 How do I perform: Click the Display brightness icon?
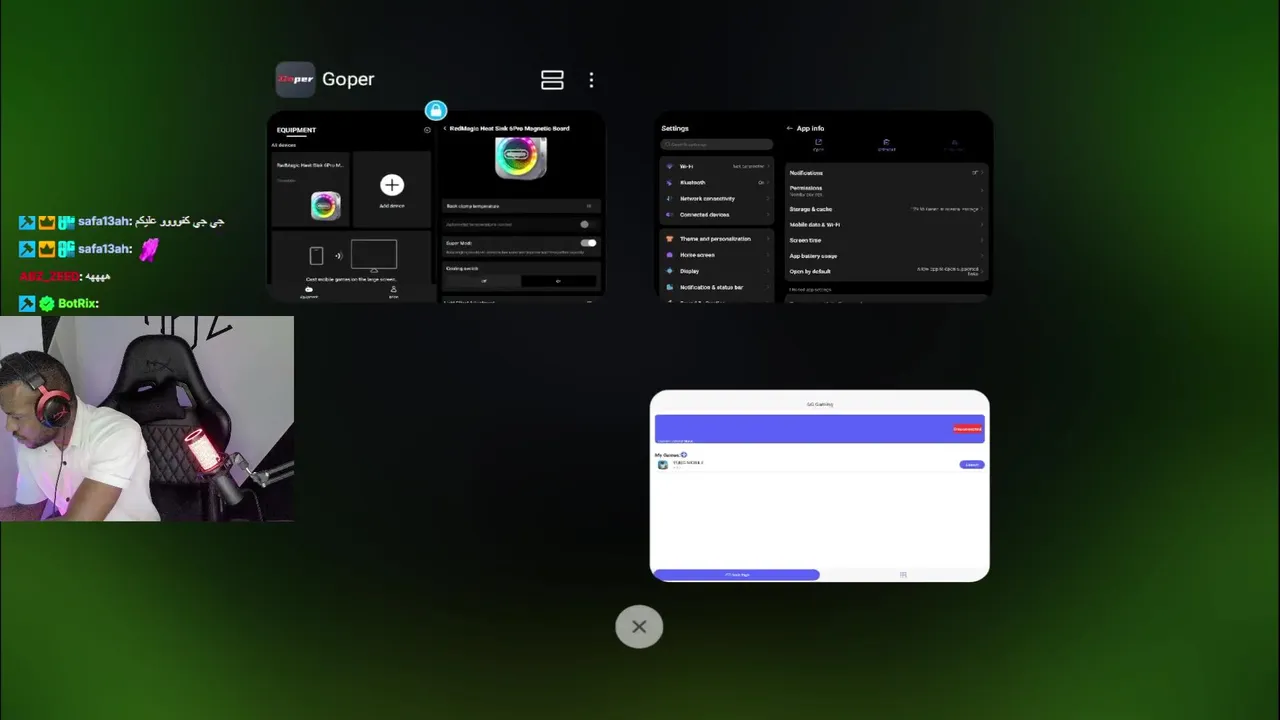tap(669, 271)
